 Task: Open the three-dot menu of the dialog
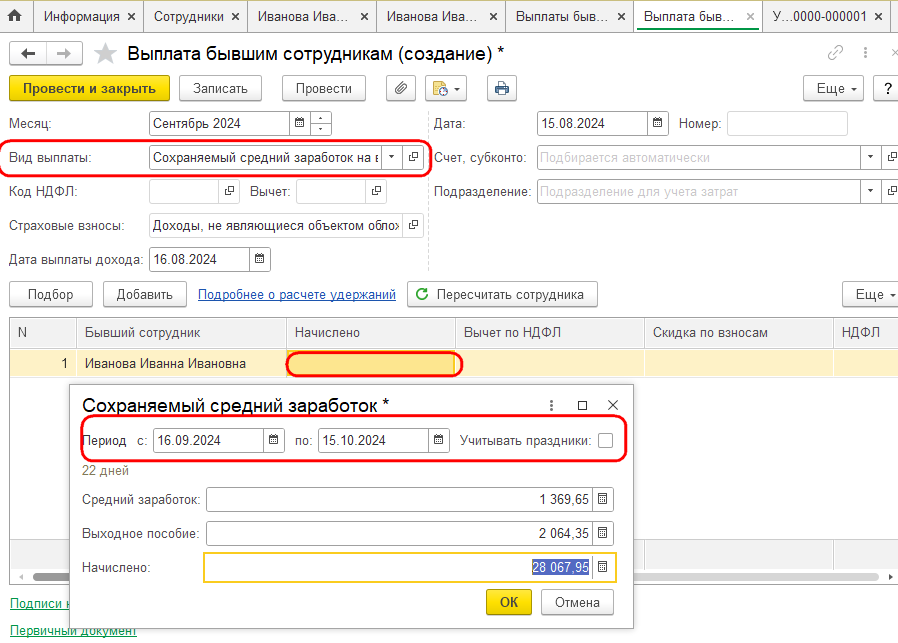(x=552, y=405)
